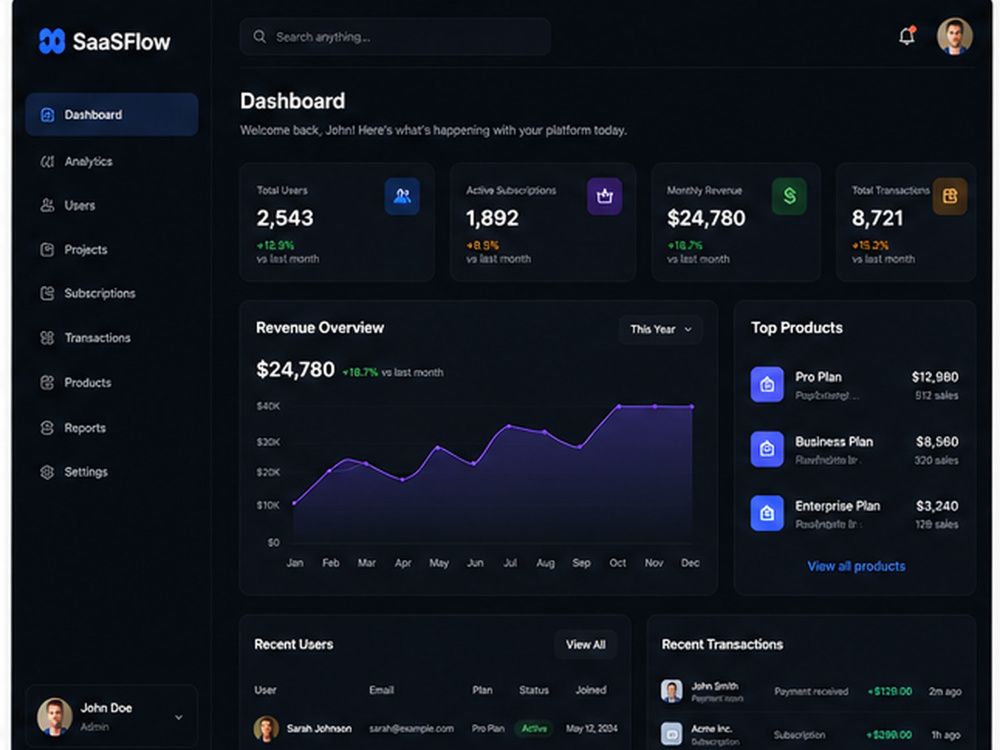Open the This Year dropdown

coord(661,330)
